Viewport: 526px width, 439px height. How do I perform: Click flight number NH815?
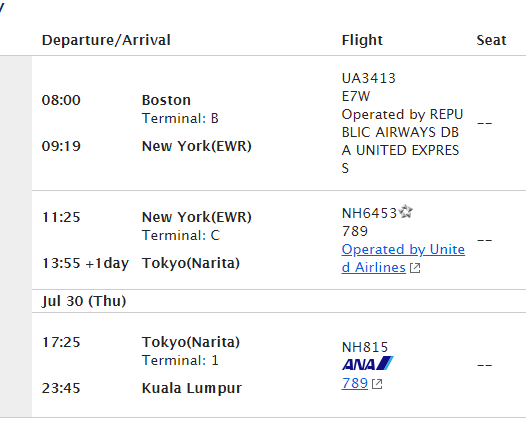pos(365,347)
